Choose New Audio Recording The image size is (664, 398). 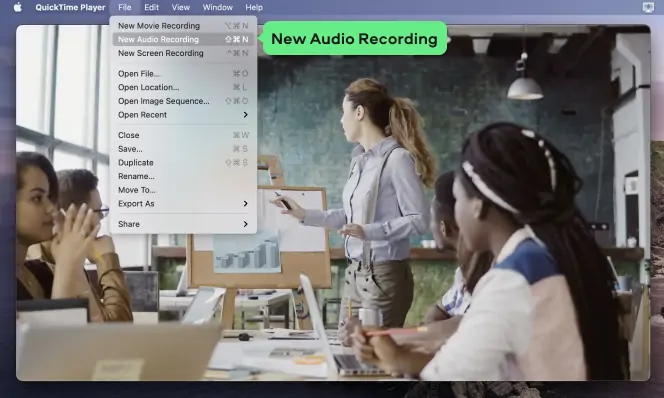[183, 39]
